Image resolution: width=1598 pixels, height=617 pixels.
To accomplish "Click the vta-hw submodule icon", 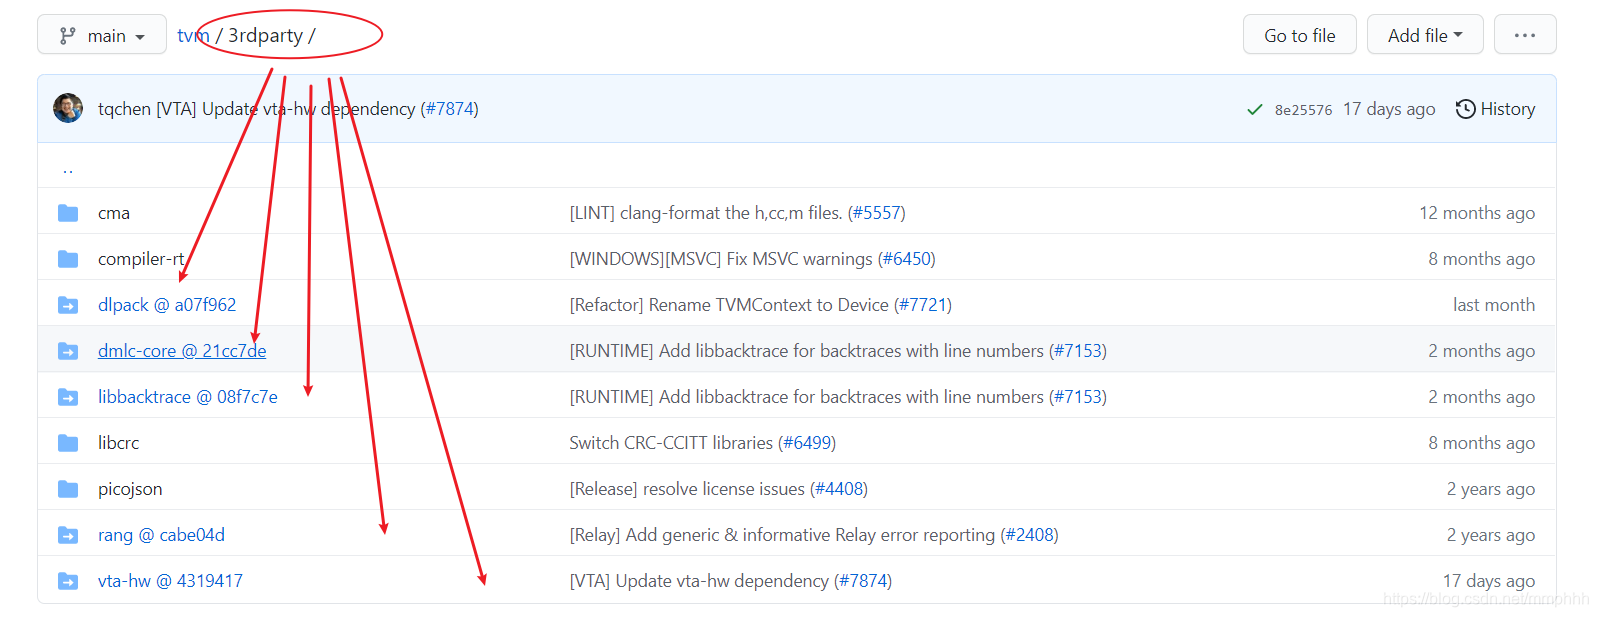I will (68, 581).
